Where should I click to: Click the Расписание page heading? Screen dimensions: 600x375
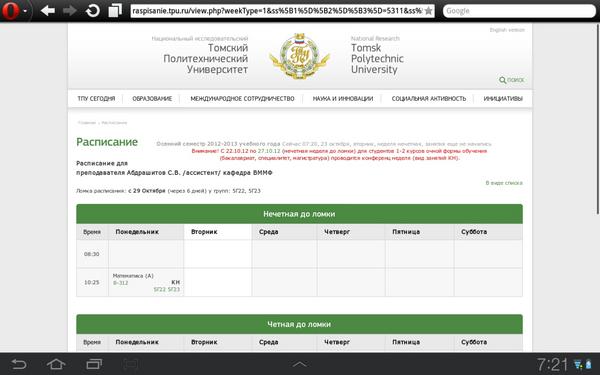click(x=107, y=142)
